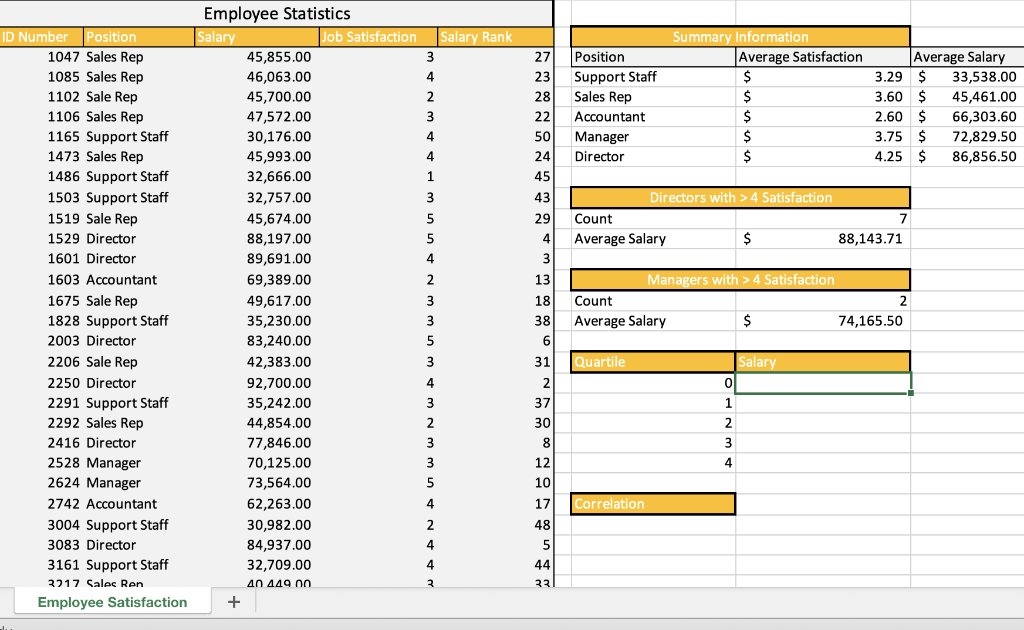Select salary 45,700.00 cell
This screenshot has height=630, width=1024.
click(x=257, y=97)
